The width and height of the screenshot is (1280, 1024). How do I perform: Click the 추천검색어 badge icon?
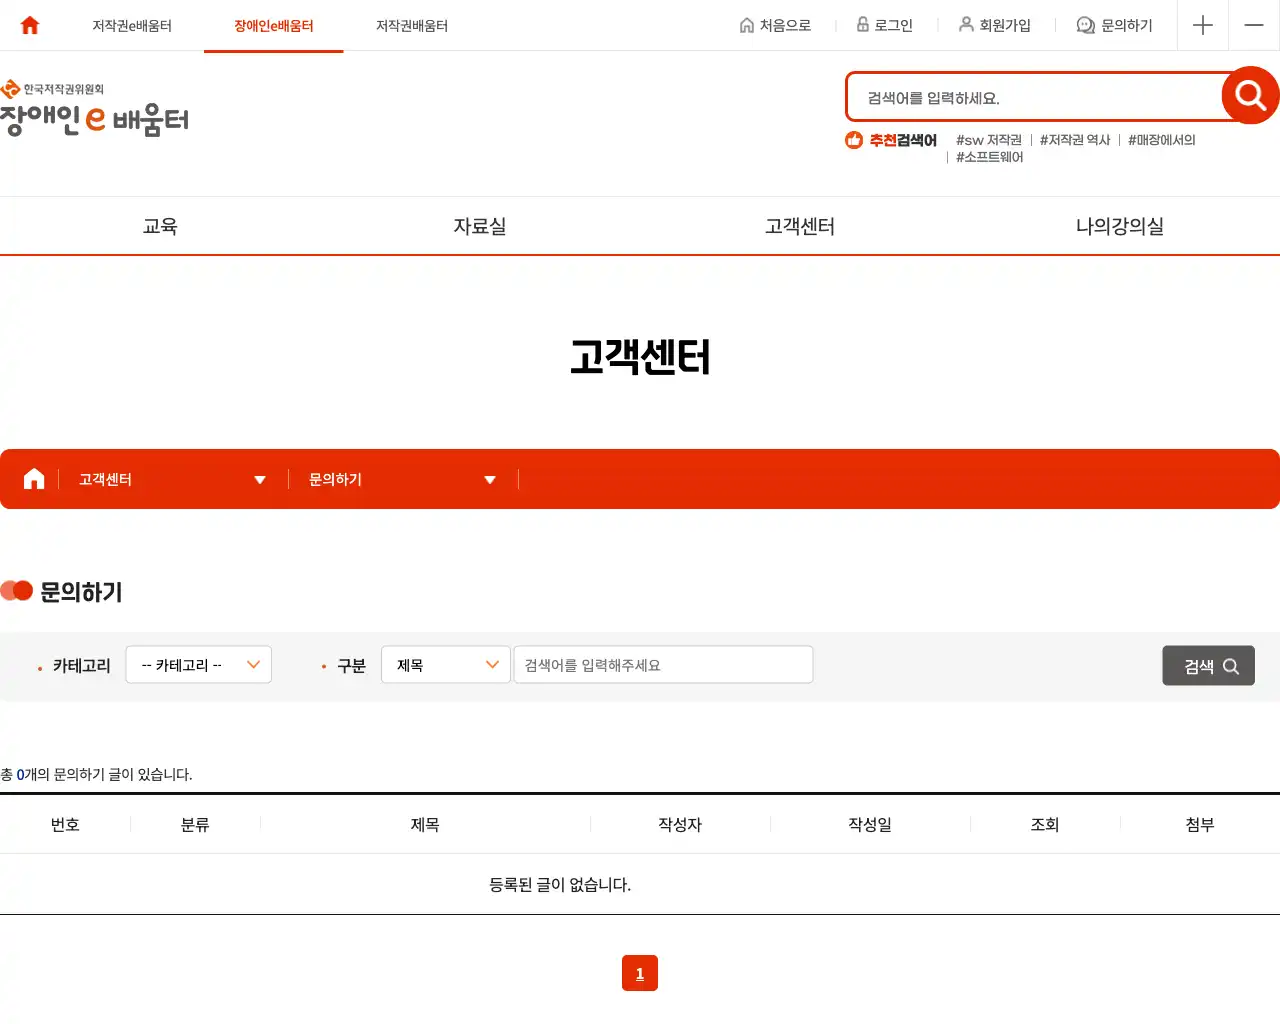(853, 140)
